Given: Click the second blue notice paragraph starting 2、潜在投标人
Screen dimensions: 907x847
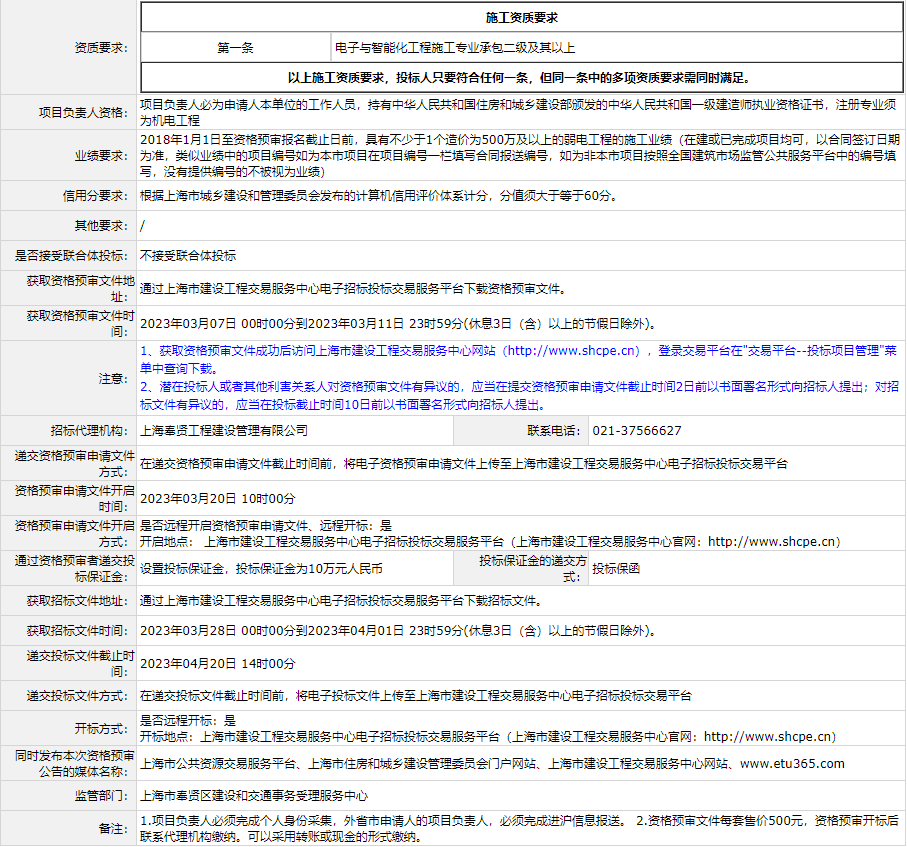Looking at the screenshot, I should 519,394.
